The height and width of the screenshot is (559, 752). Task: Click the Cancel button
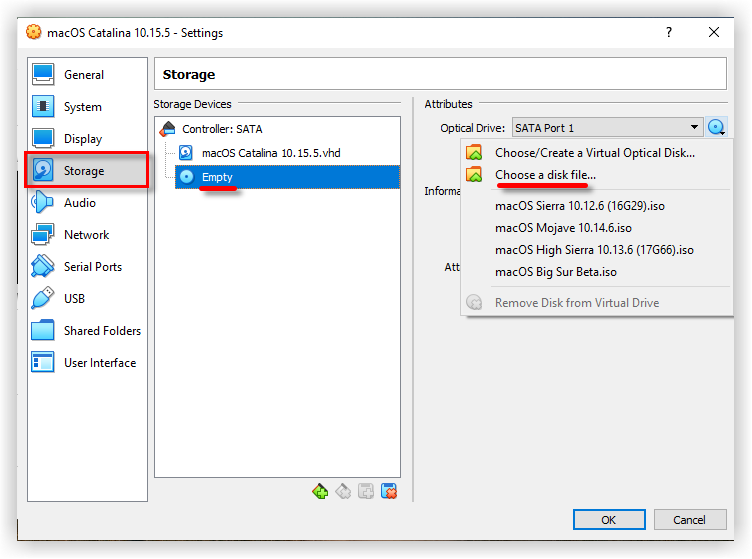(689, 519)
